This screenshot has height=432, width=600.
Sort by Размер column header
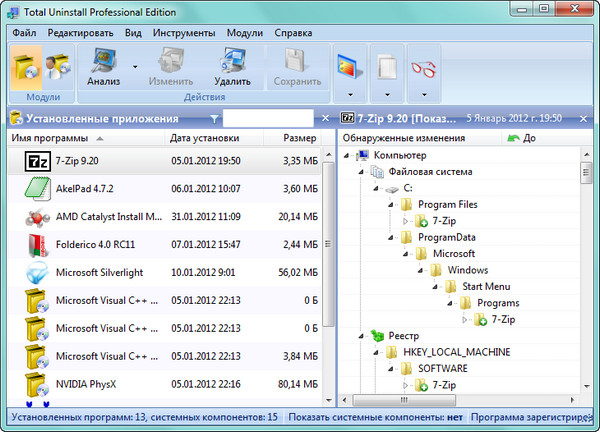(x=299, y=138)
